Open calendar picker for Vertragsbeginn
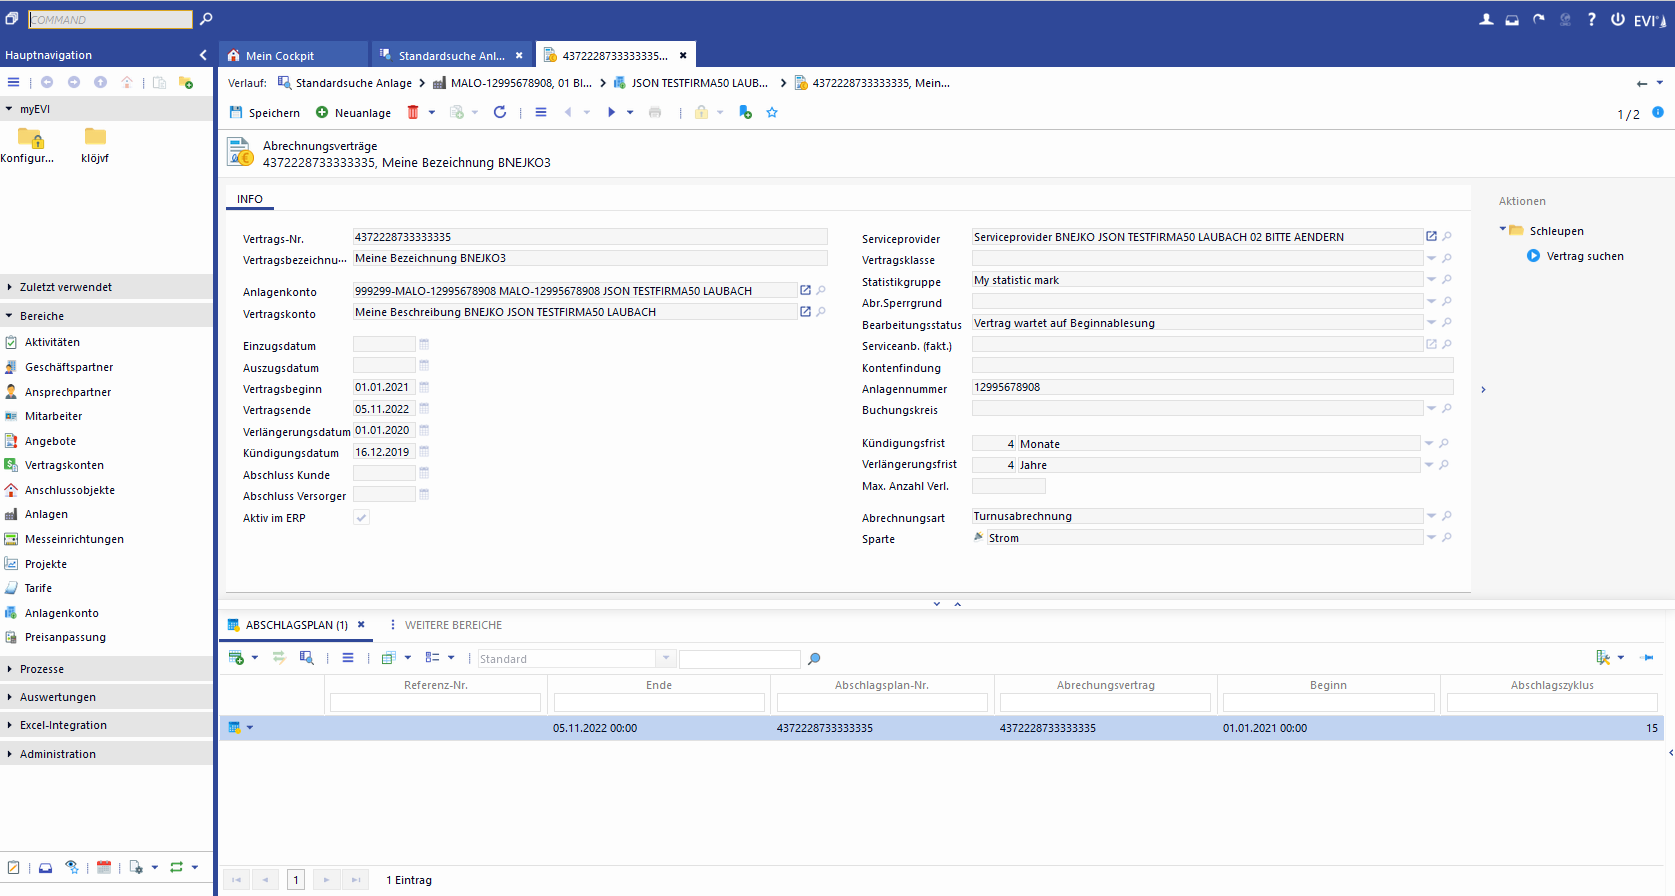 (424, 387)
